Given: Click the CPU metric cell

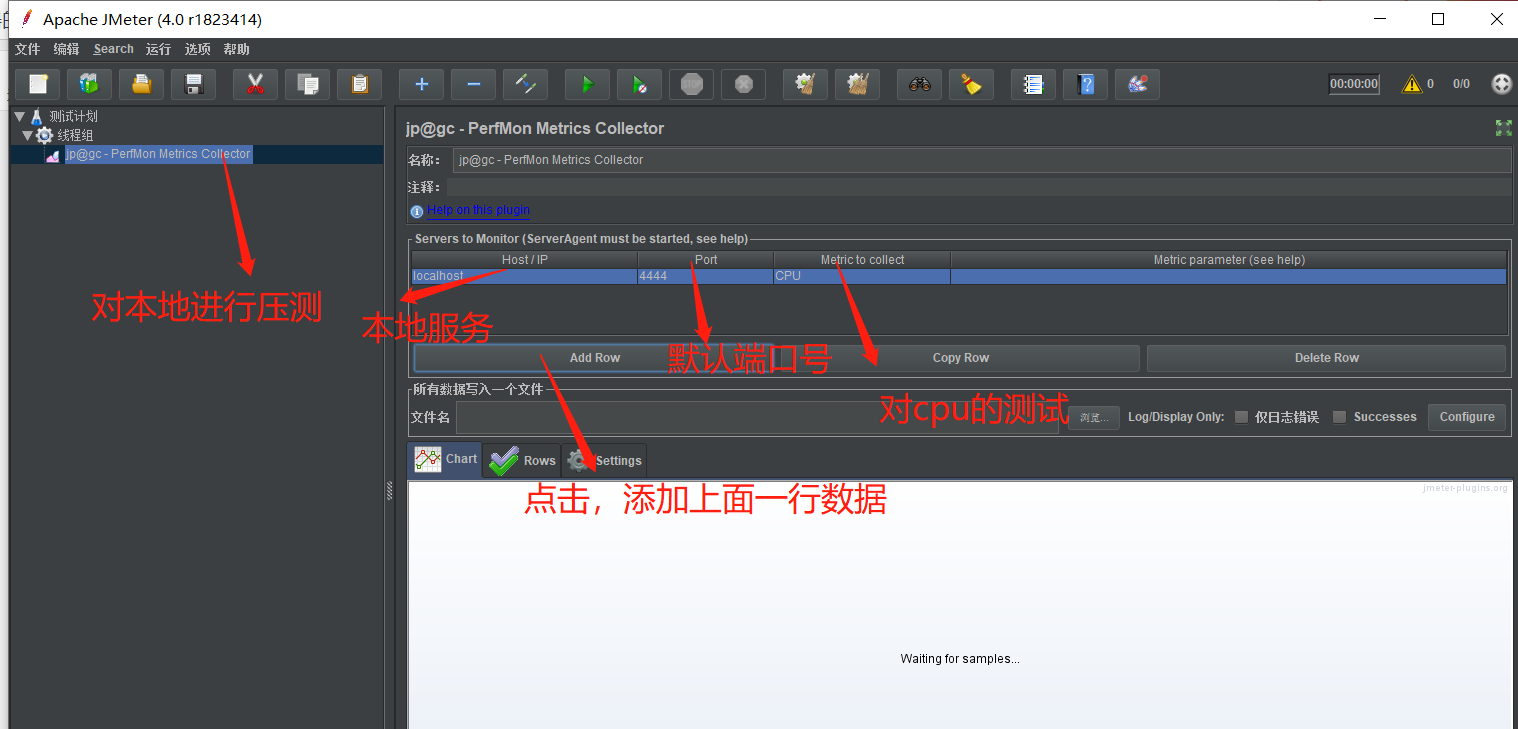Looking at the screenshot, I should click(862, 276).
